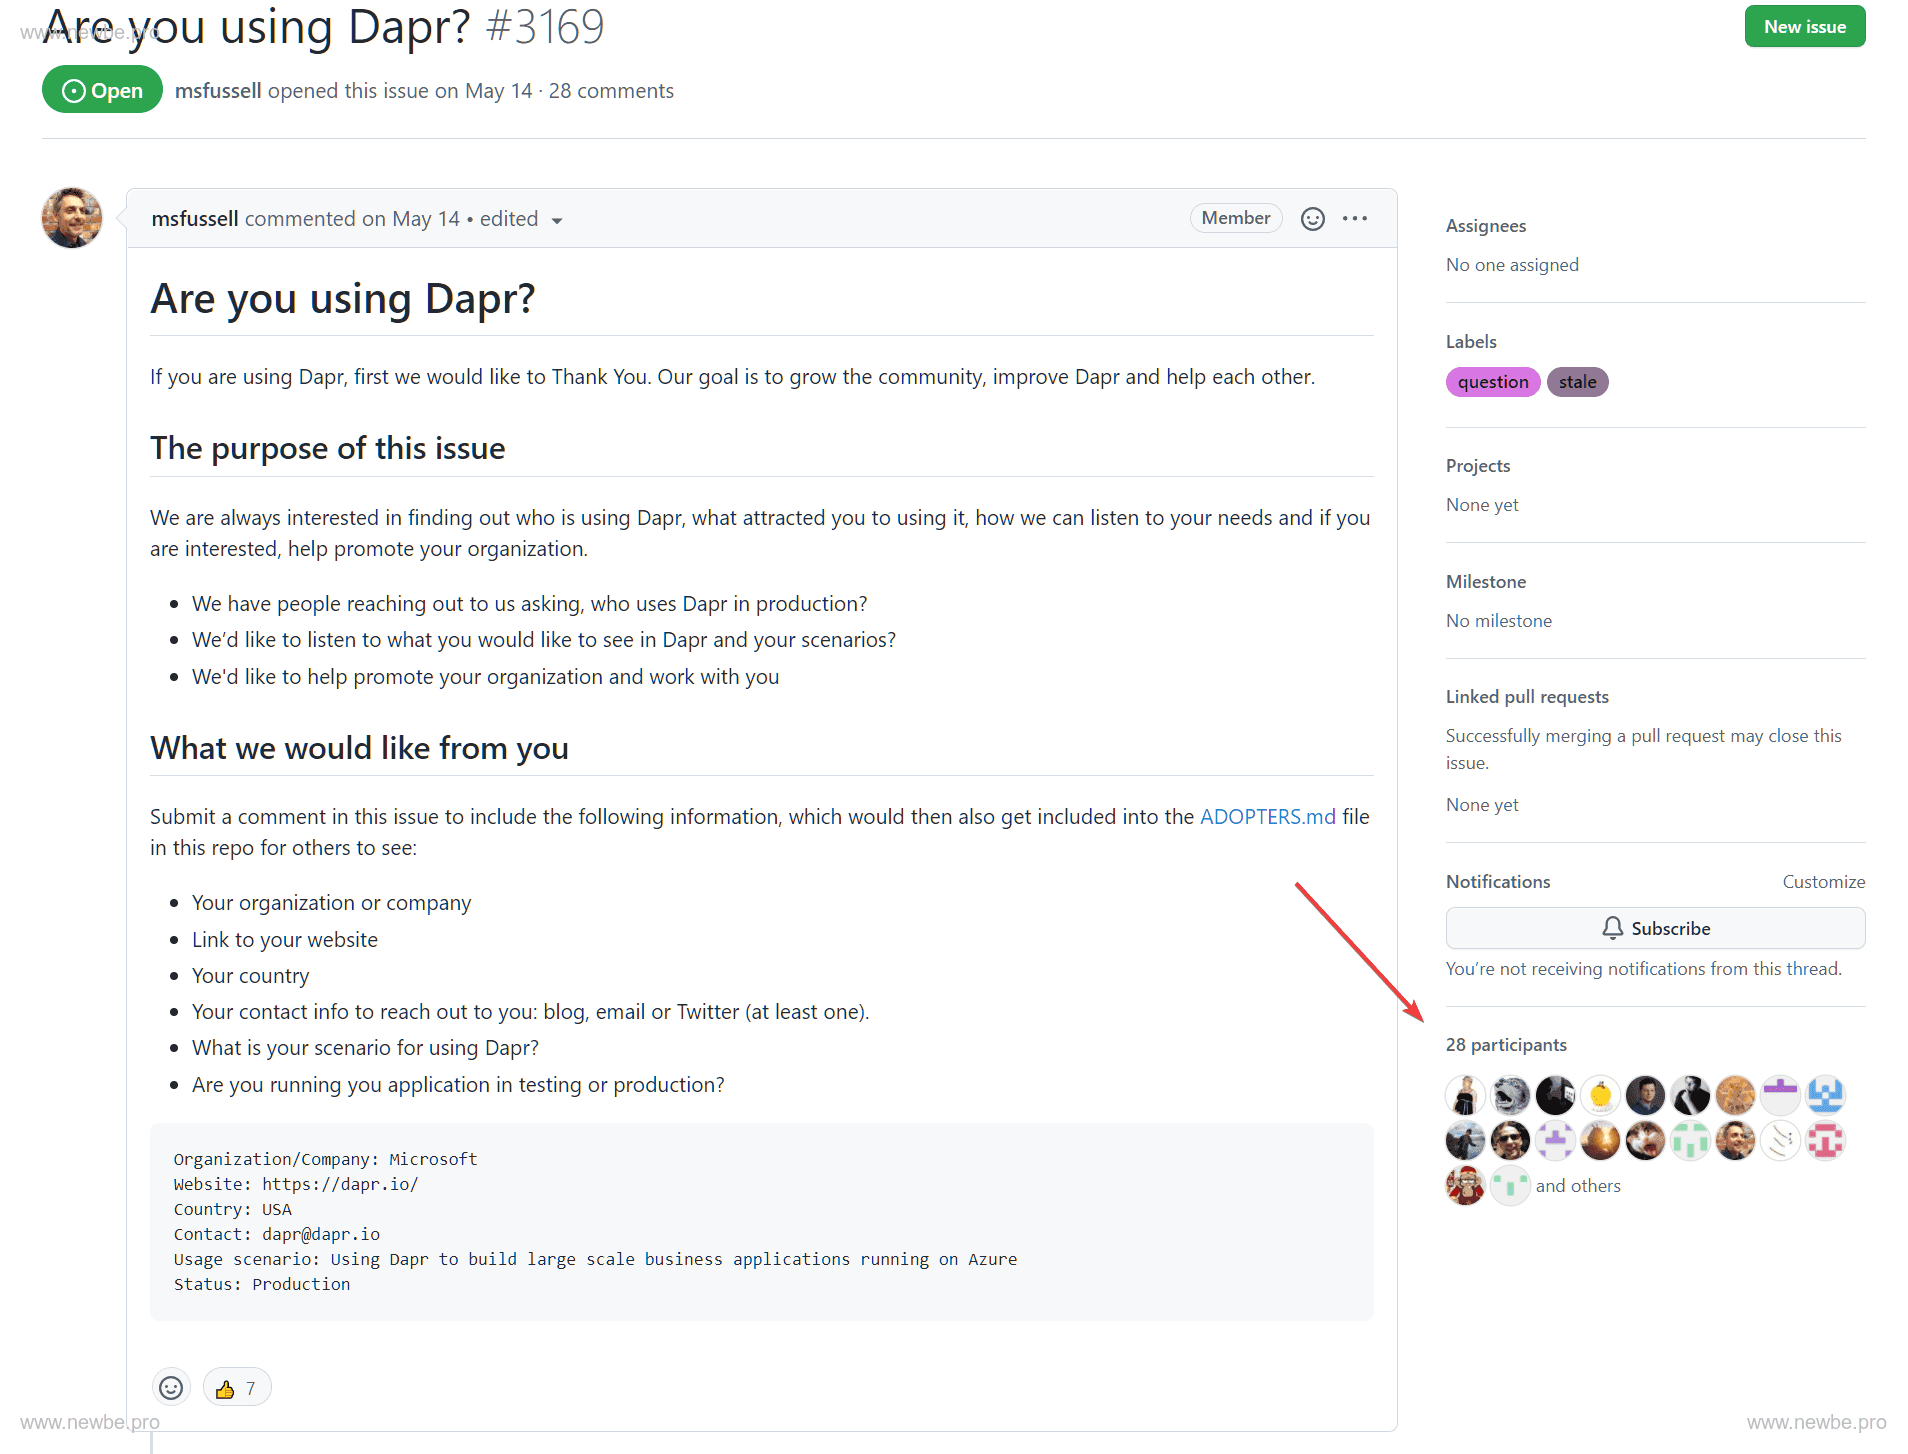Click the New issue button
Screen dimensions: 1908x1454
(1804, 26)
